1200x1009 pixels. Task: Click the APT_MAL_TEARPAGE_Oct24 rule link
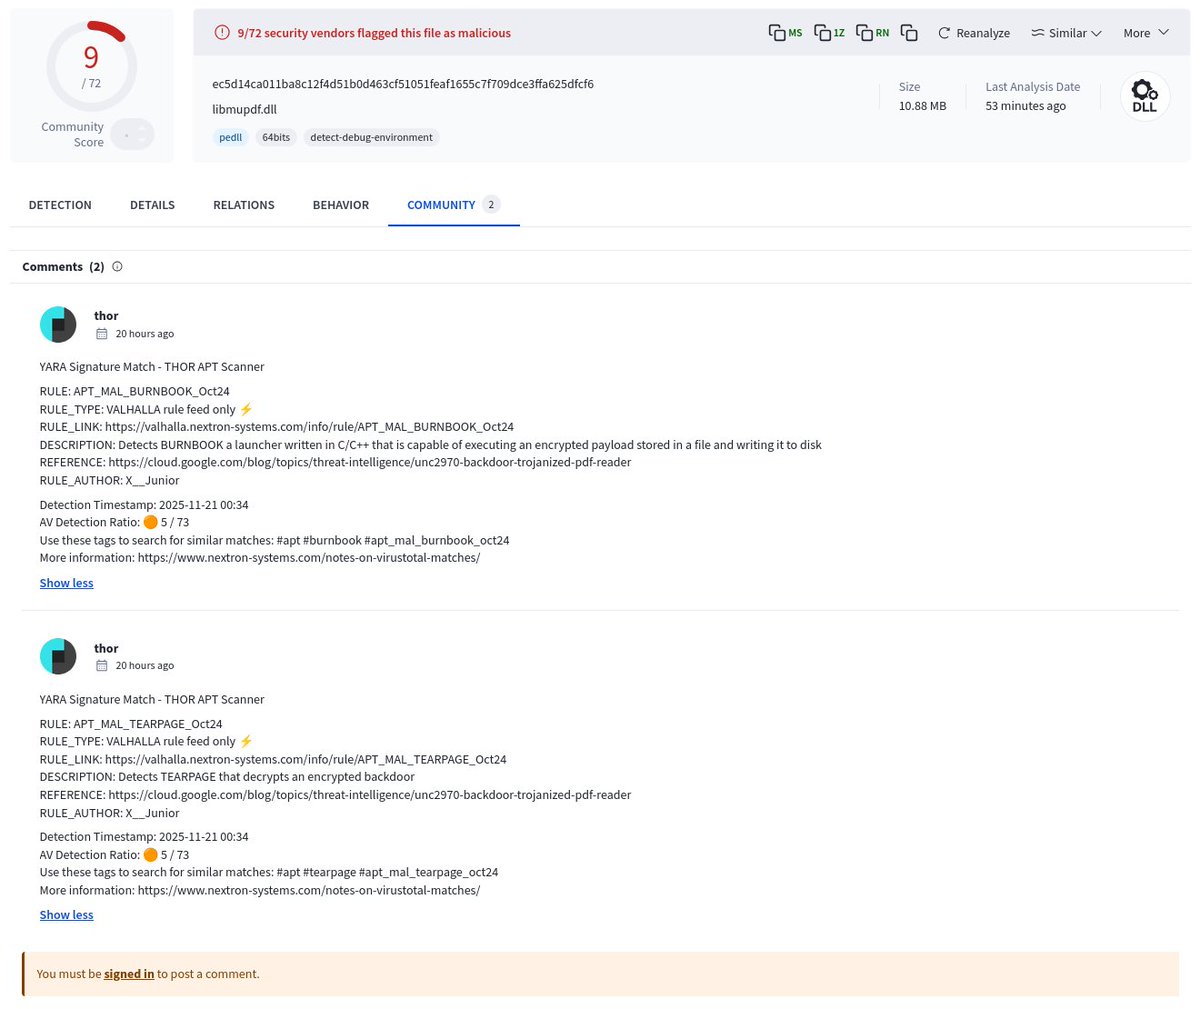305,759
